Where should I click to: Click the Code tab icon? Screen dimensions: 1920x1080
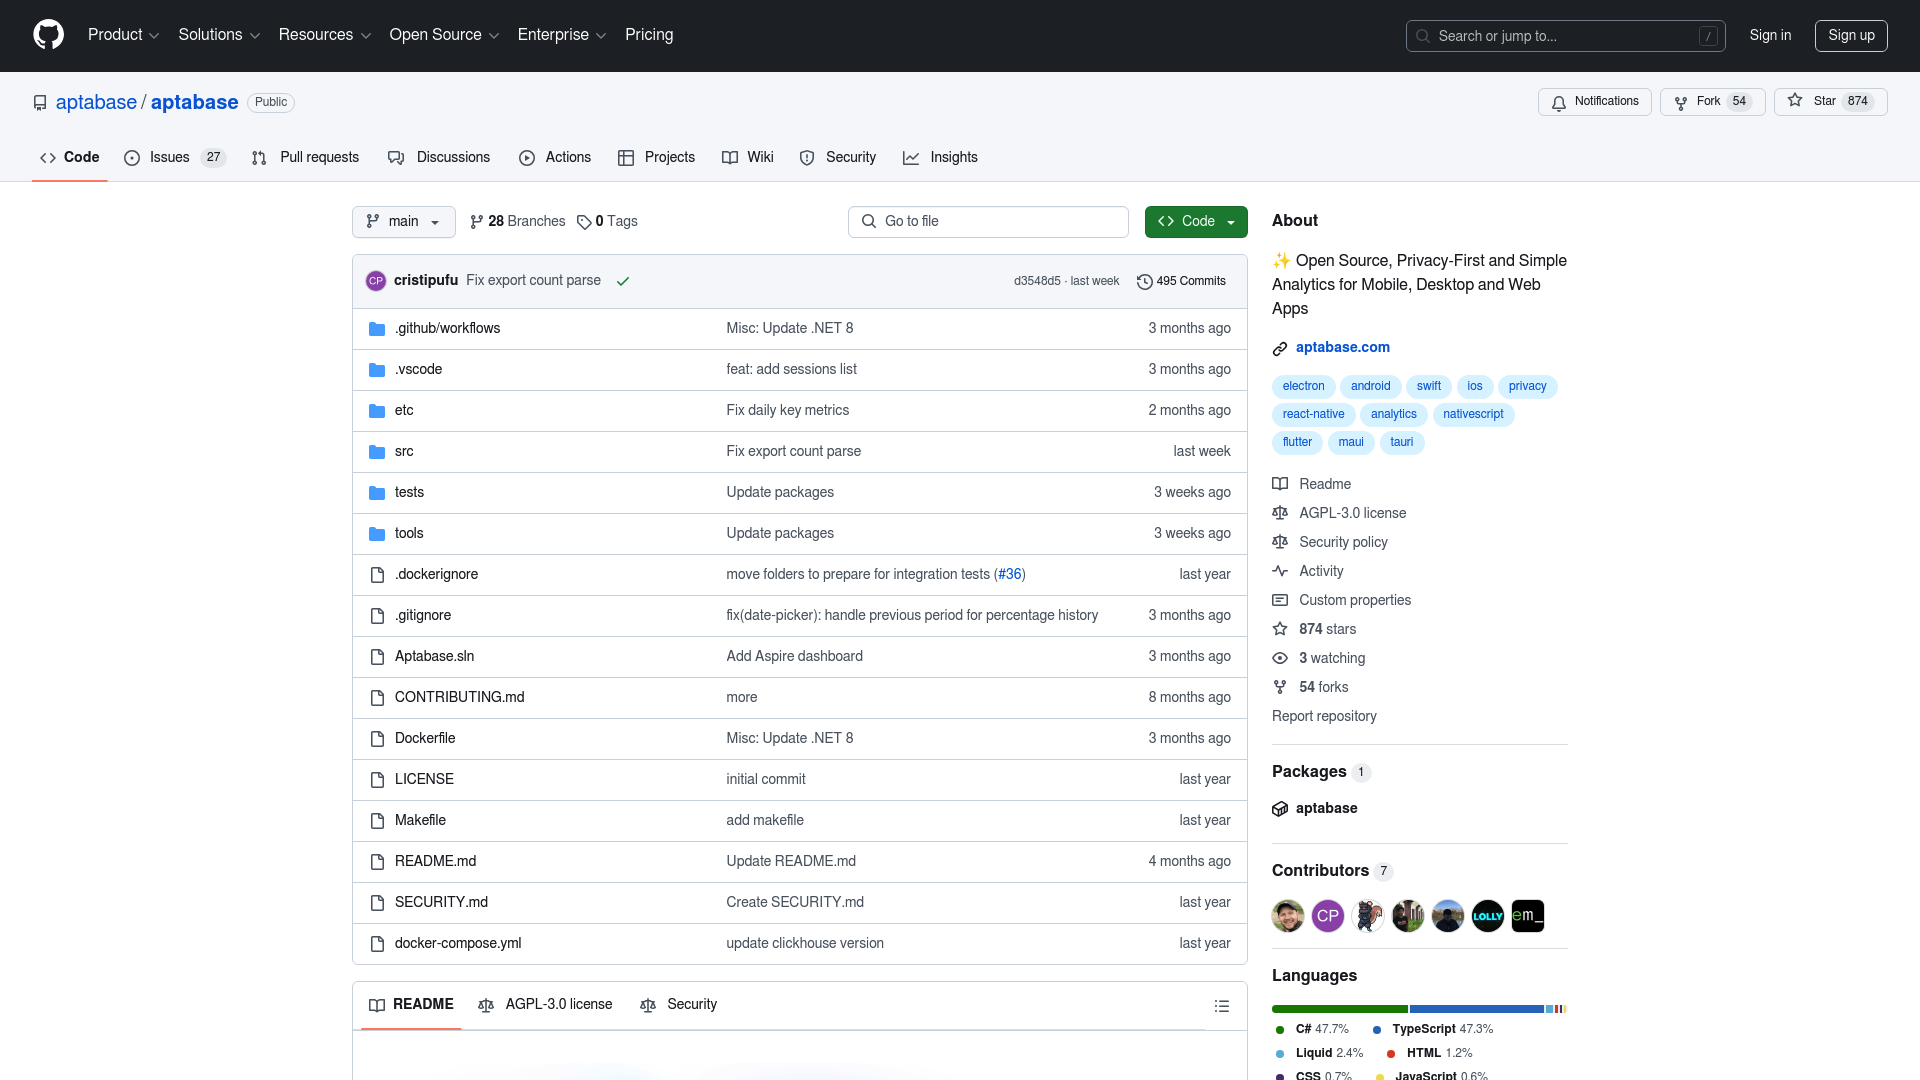pyautogui.click(x=49, y=157)
